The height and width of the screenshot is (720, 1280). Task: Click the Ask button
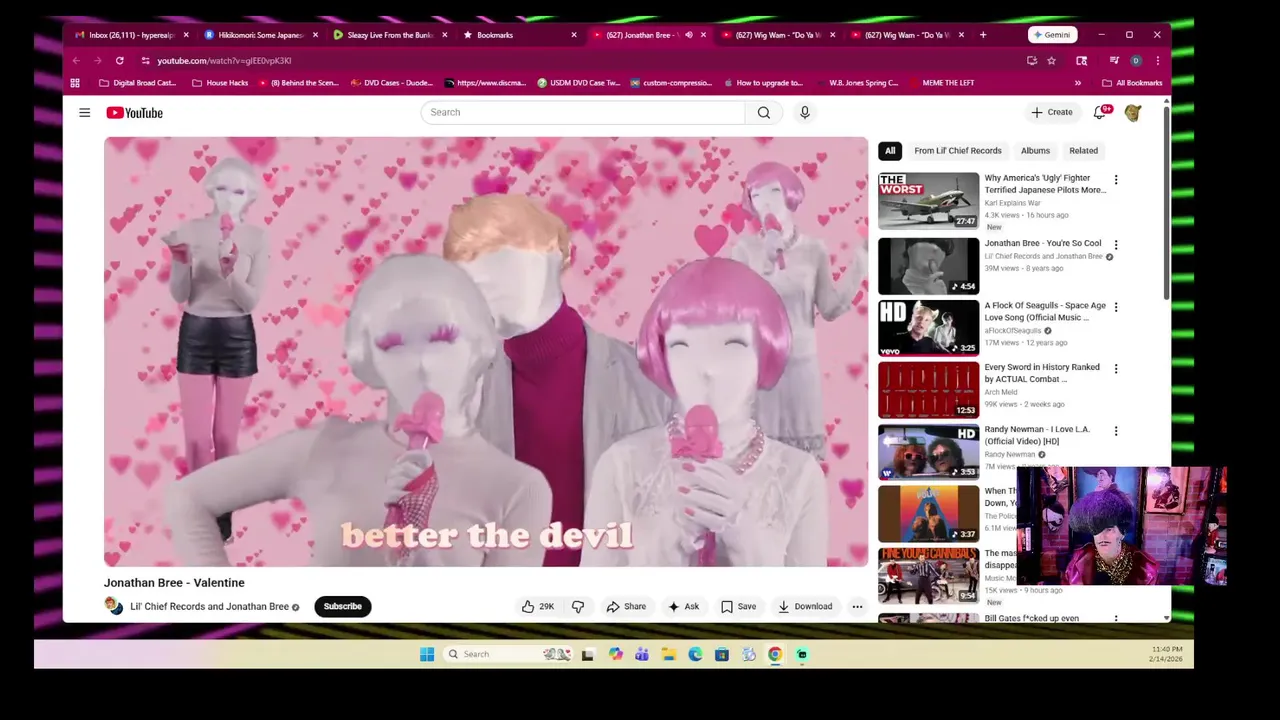click(684, 606)
